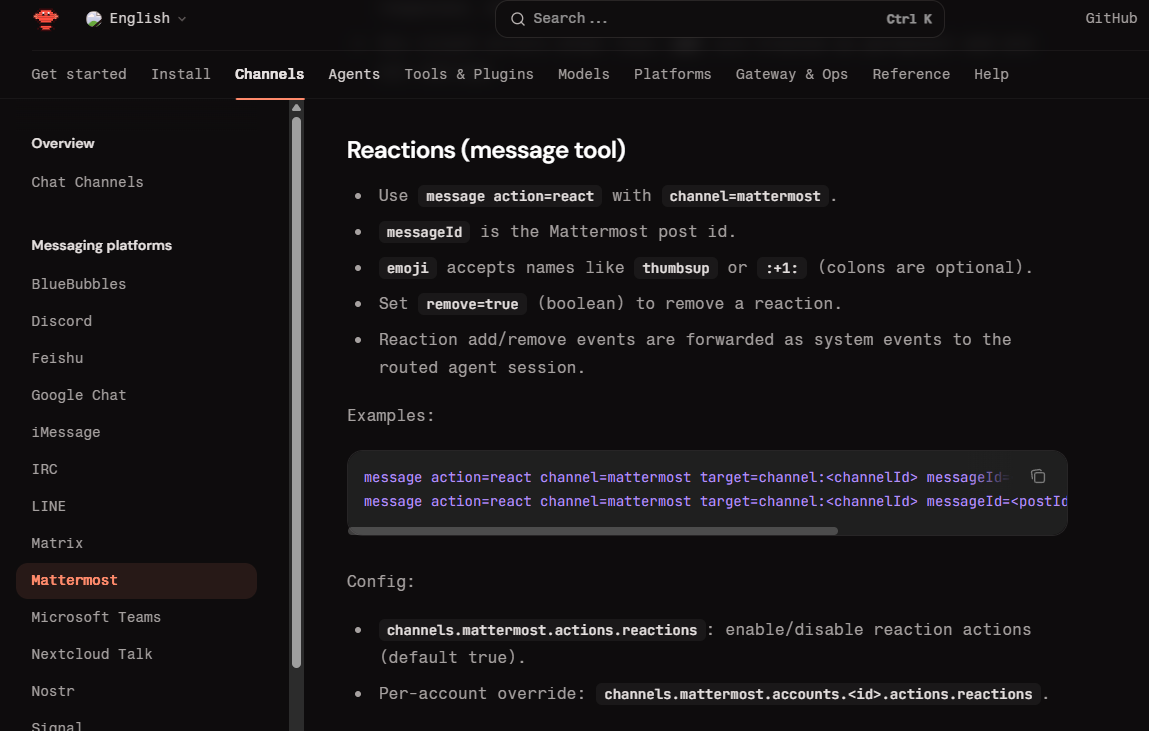This screenshot has height=731, width=1149.
Task: Select the Channels tab
Action: pyautogui.click(x=270, y=74)
